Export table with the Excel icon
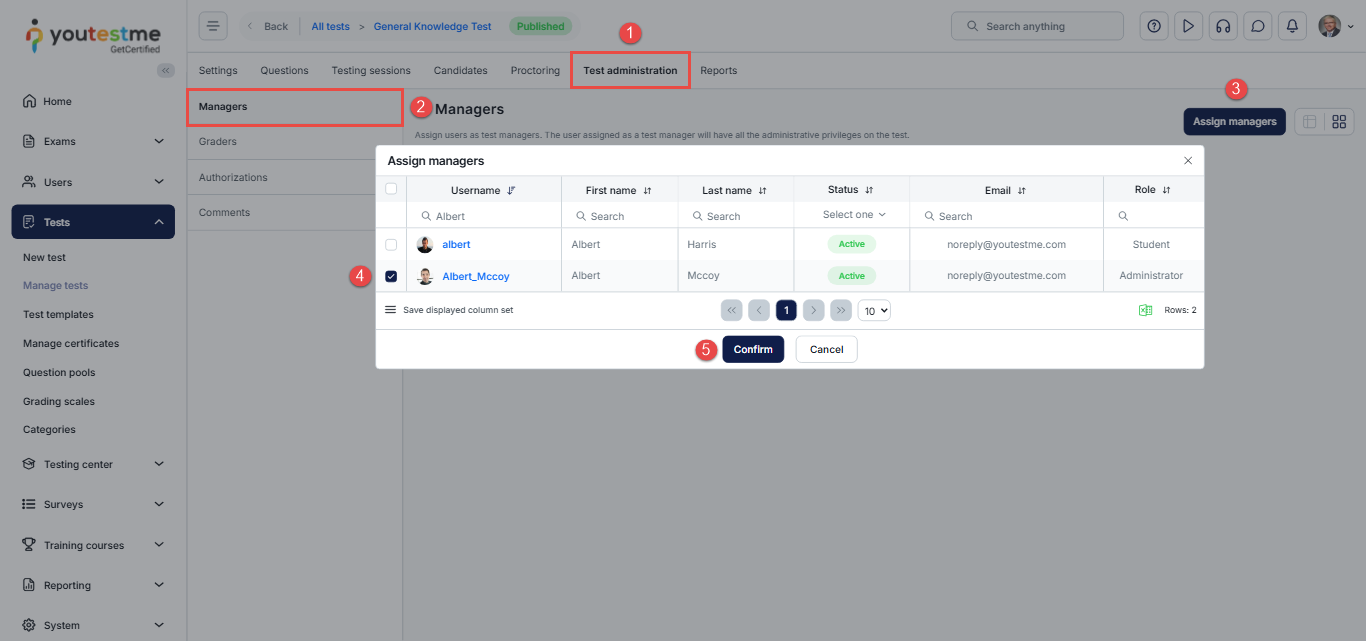 click(1145, 310)
